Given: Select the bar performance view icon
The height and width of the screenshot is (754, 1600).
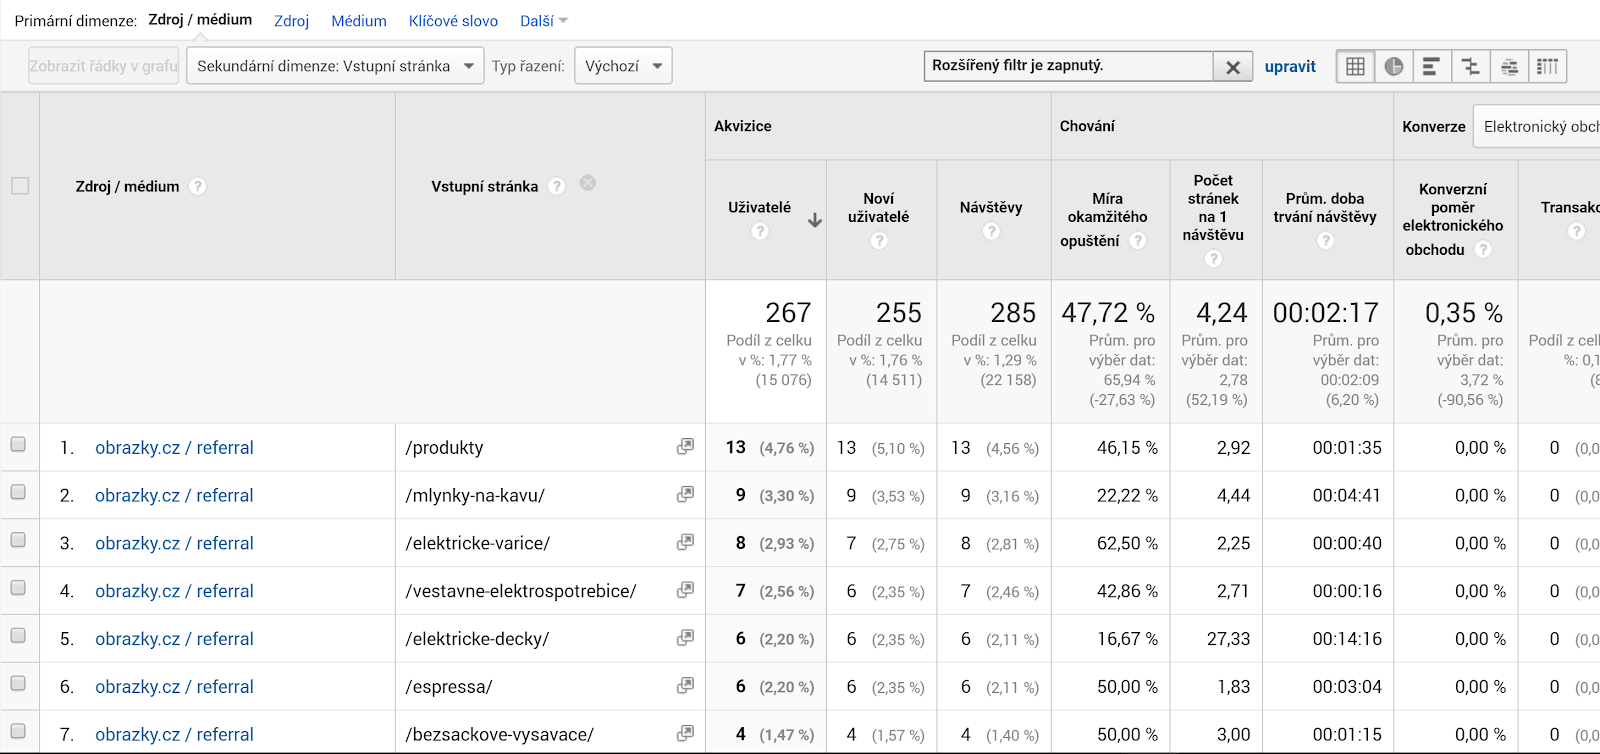Looking at the screenshot, I should click(1432, 67).
